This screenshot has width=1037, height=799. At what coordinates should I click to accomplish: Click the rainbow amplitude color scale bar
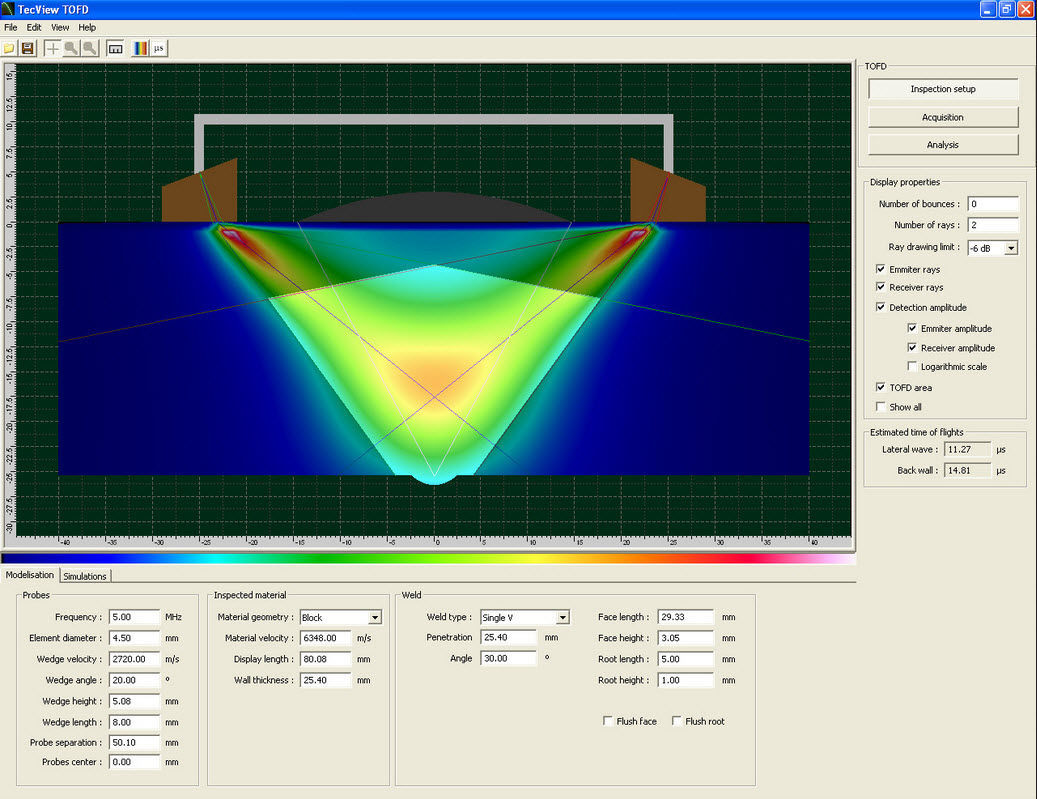click(x=428, y=559)
